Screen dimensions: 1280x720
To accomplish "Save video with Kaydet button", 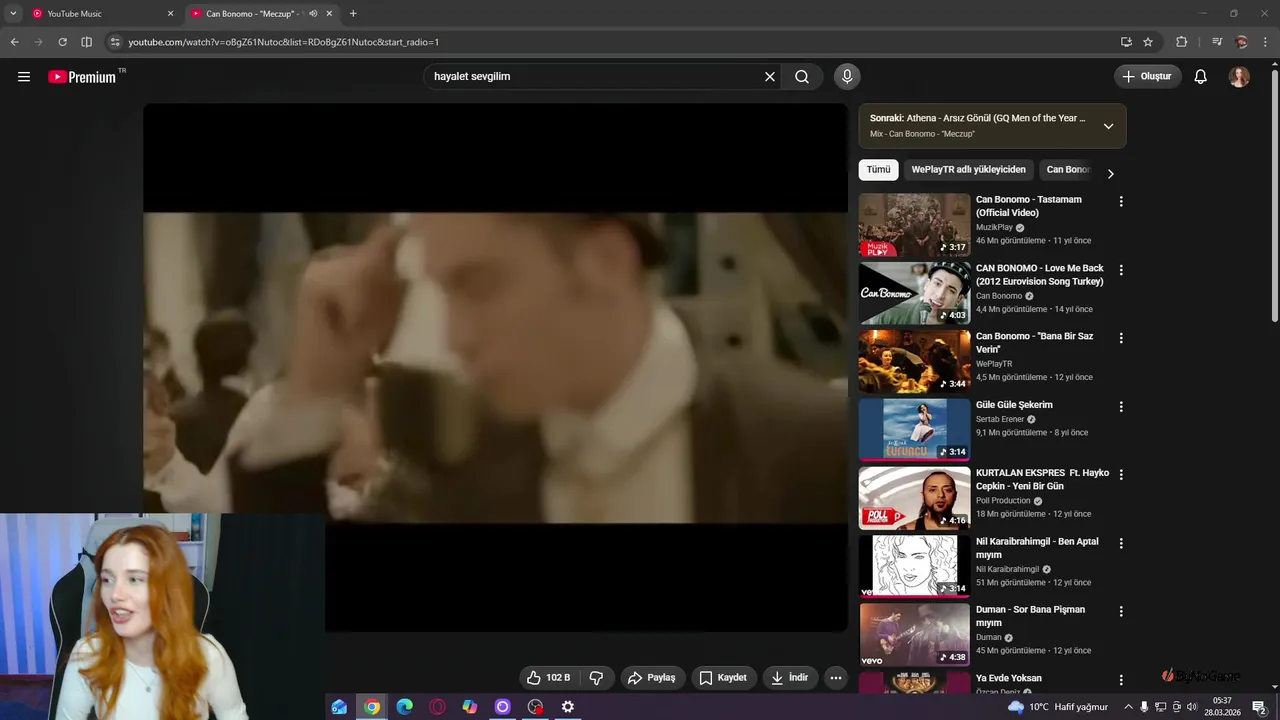I will 723,678.
